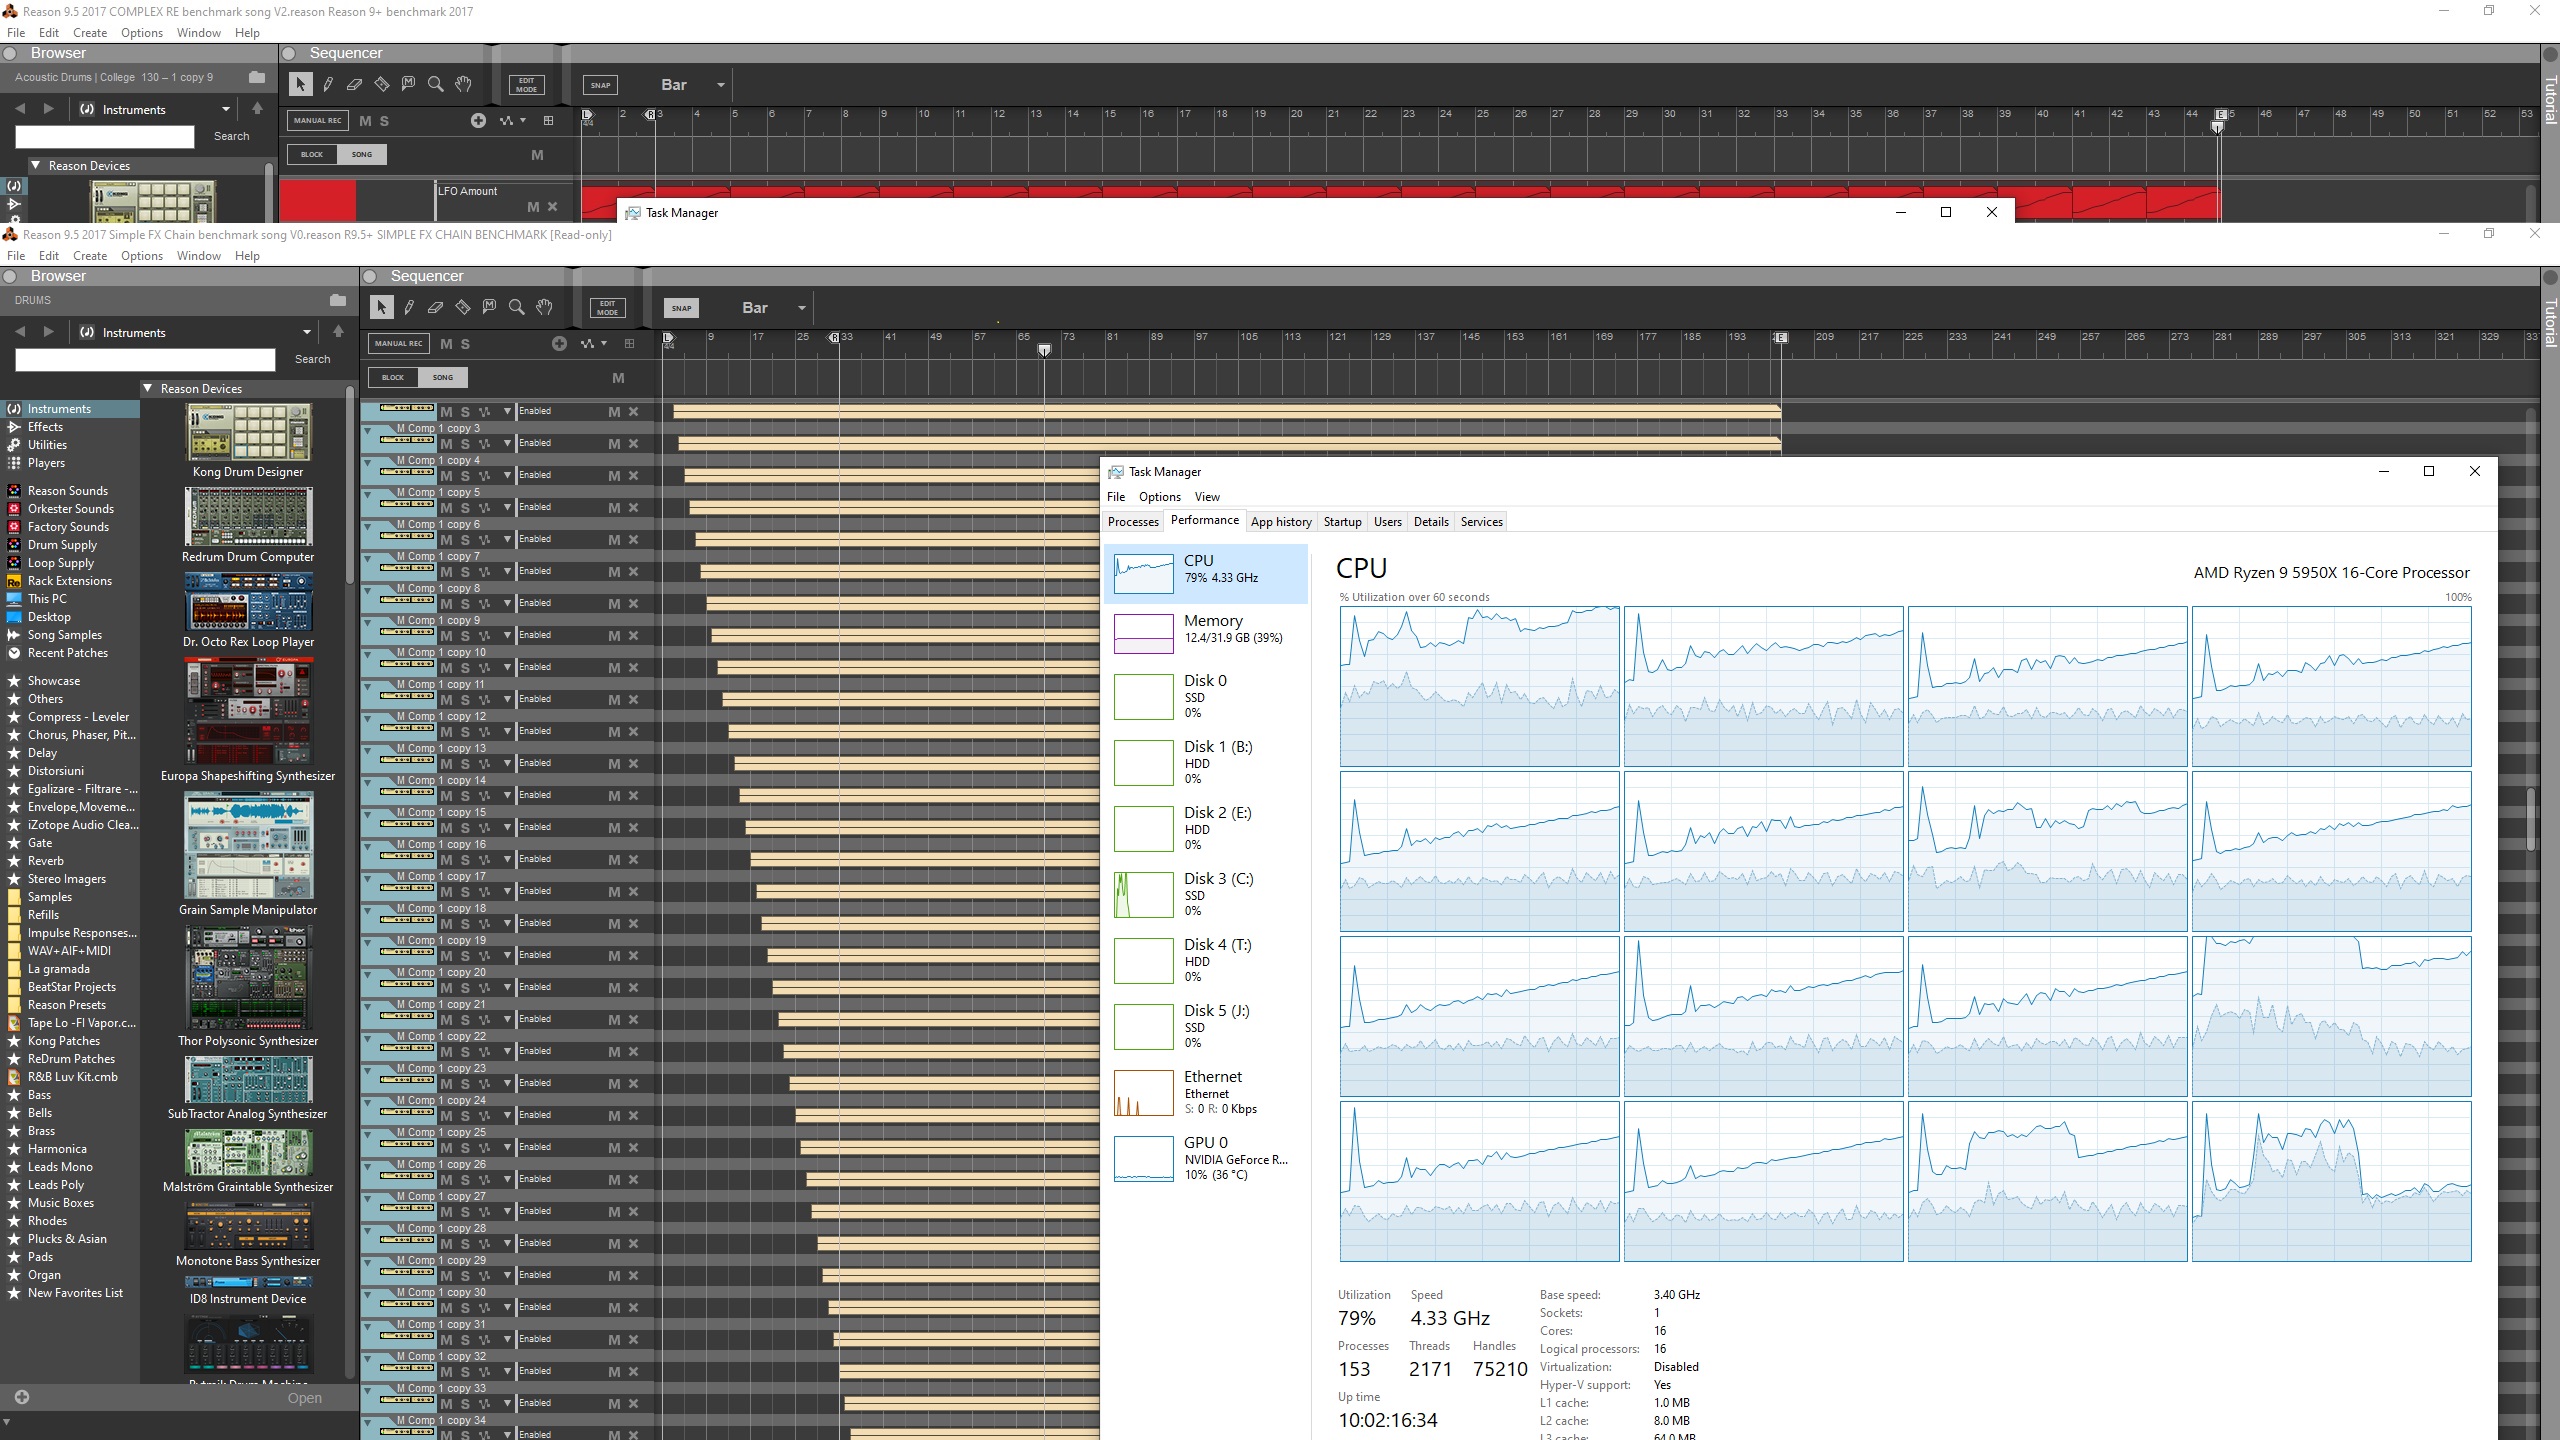Screen dimensions: 2560x1440
Task: Select Pencil tool in COMPLEX RE benchmark window
Action: (x=328, y=84)
